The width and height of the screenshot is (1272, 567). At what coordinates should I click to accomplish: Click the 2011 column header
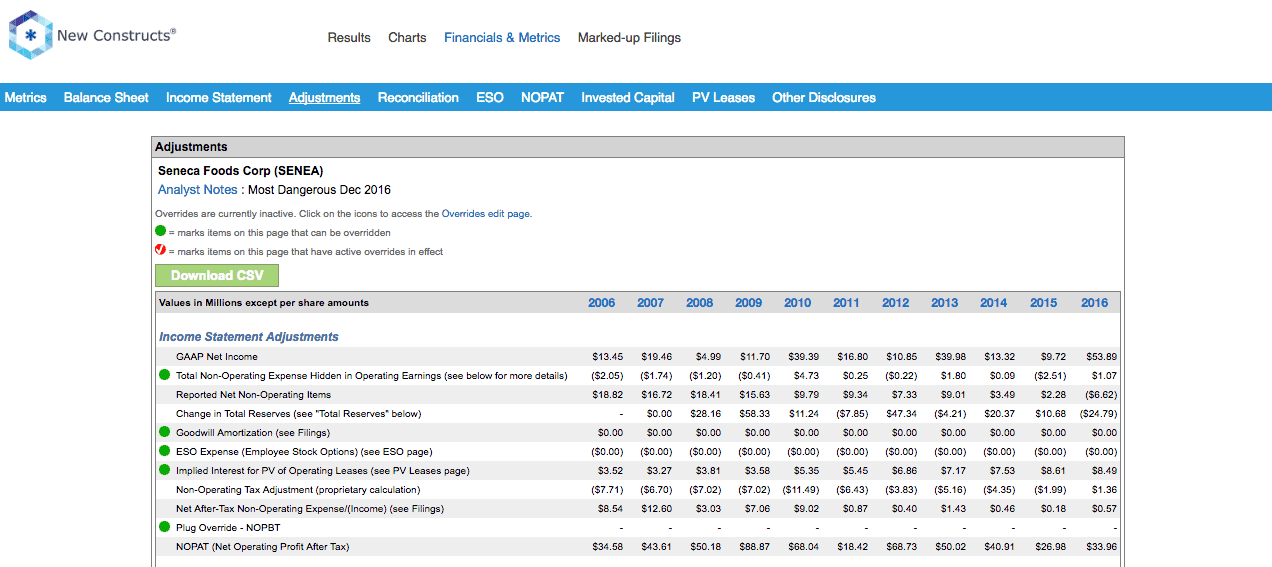coord(847,302)
